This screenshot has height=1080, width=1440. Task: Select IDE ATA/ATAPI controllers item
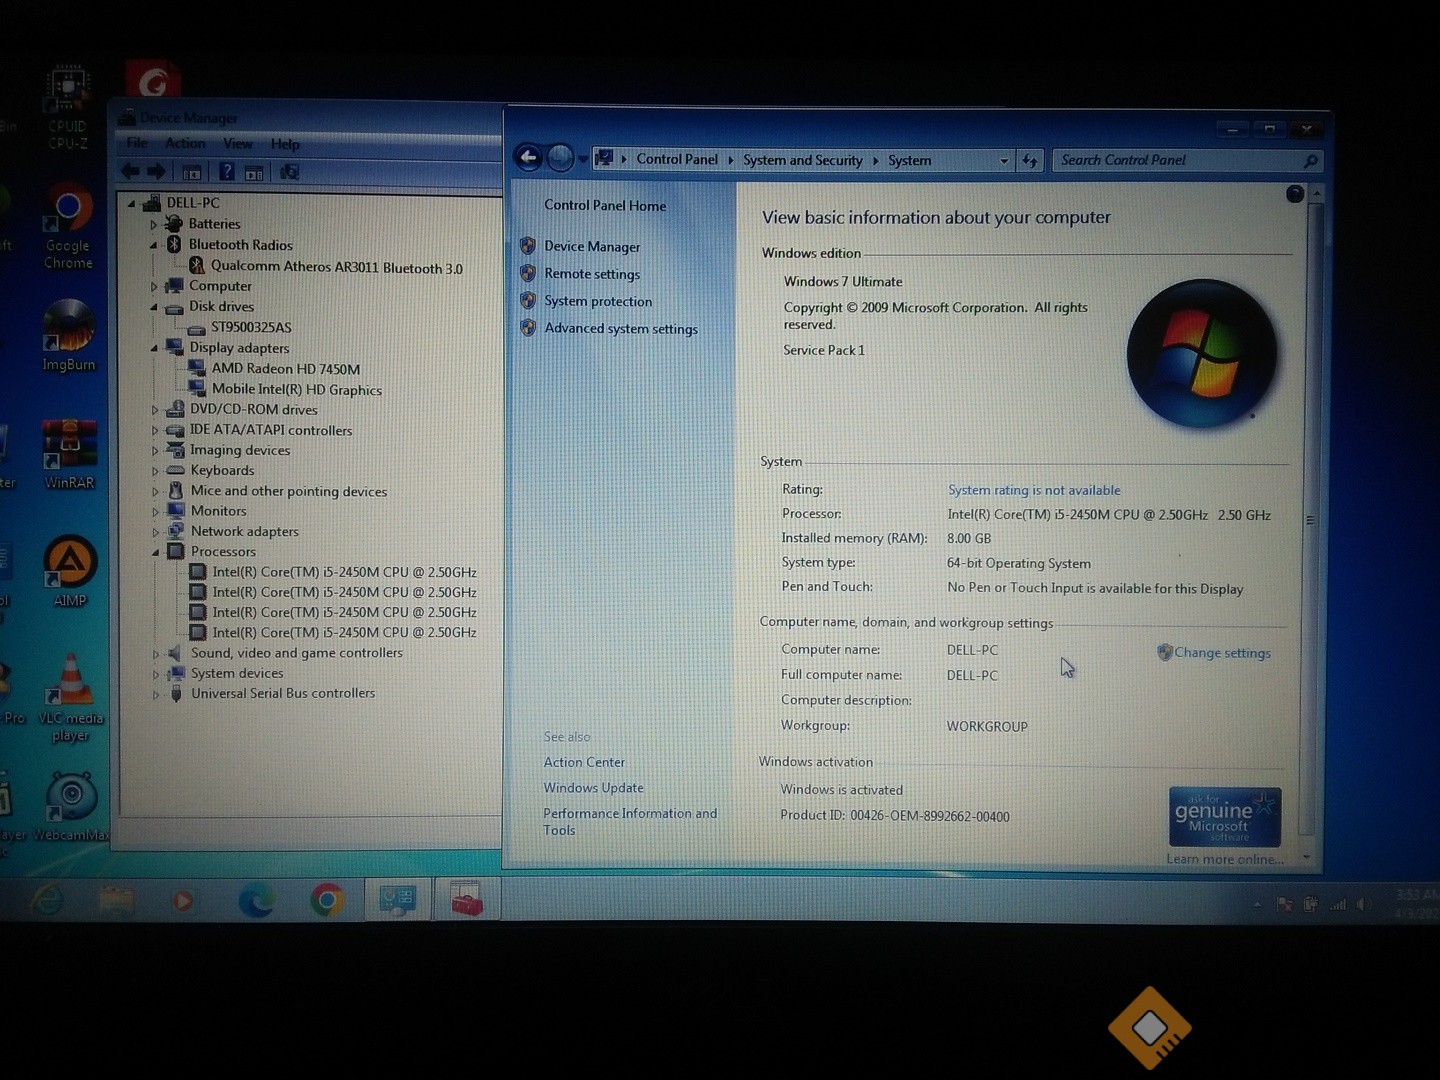pyautogui.click(x=271, y=430)
